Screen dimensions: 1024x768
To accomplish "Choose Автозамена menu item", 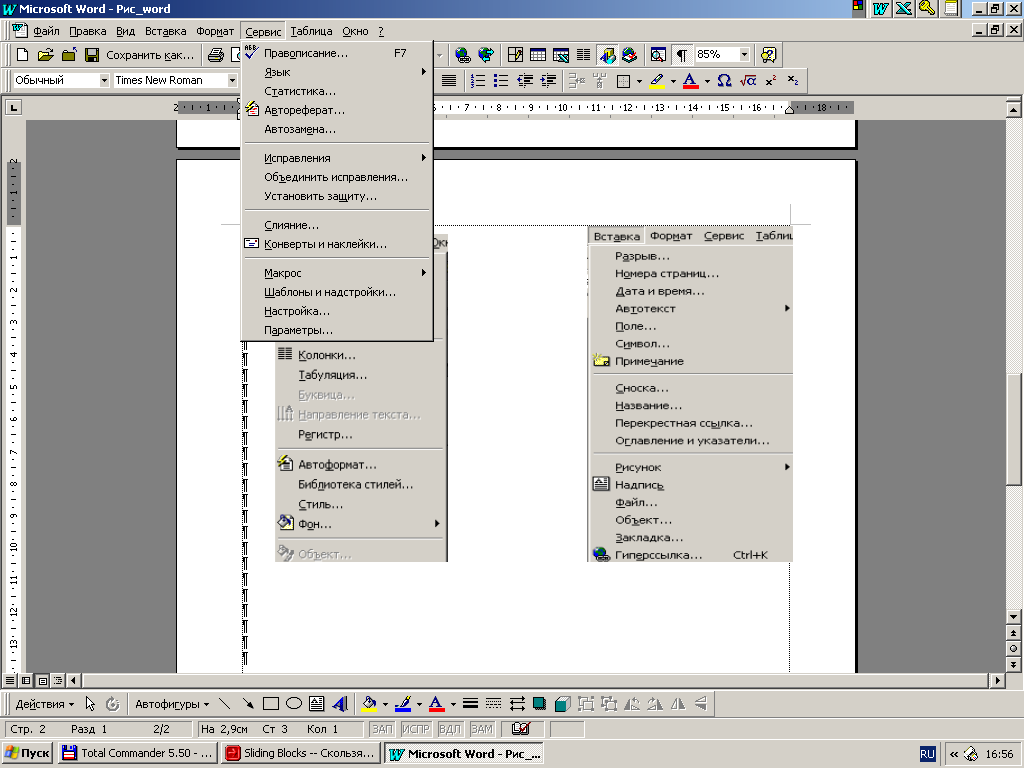I will click(337, 129).
